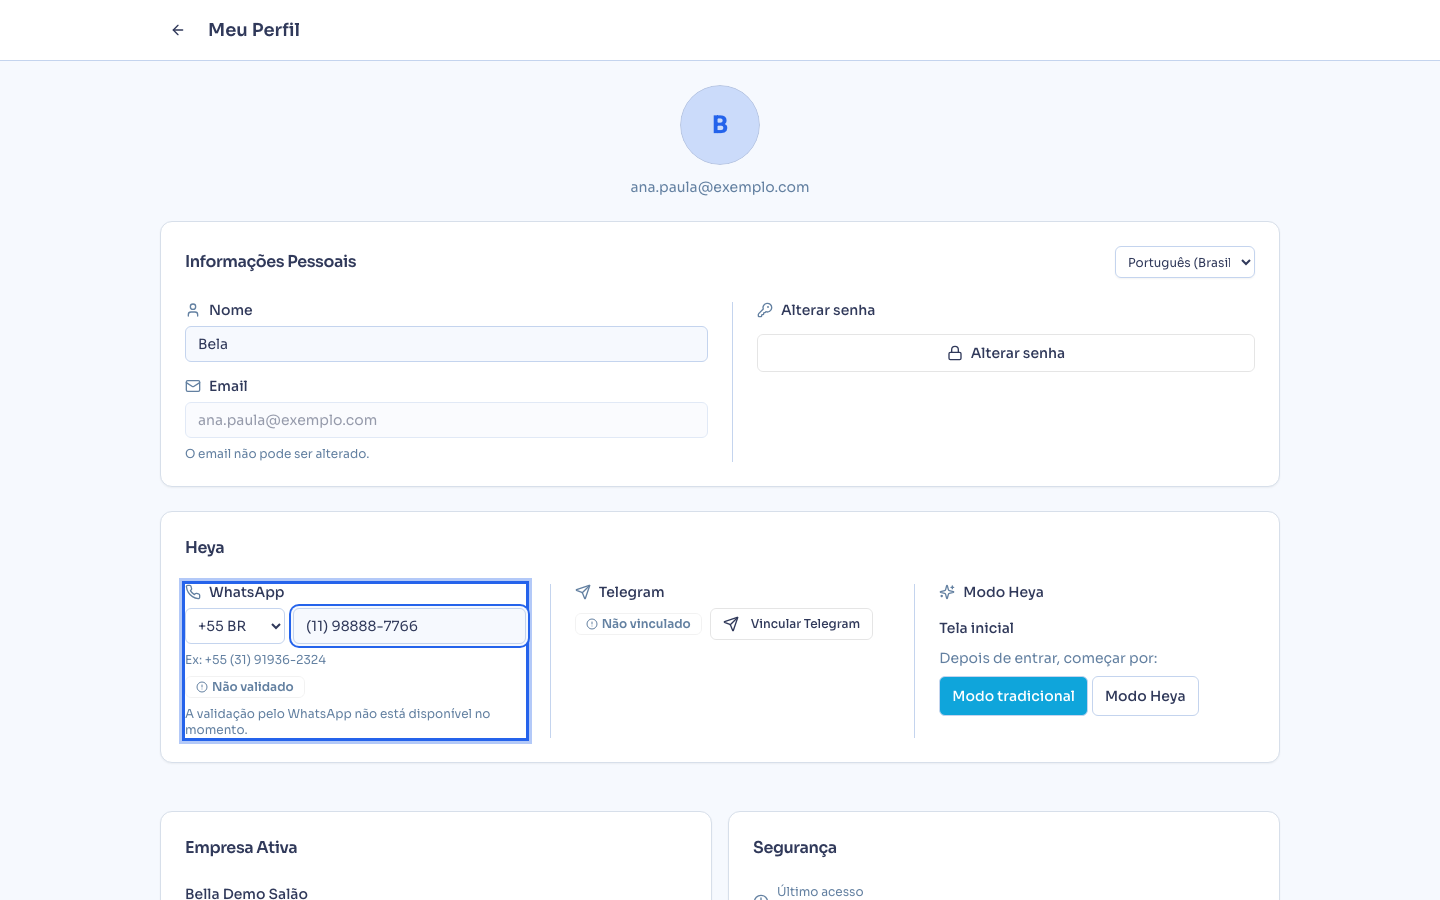Click the Não vinculado status badge
The width and height of the screenshot is (1440, 900).
638,624
